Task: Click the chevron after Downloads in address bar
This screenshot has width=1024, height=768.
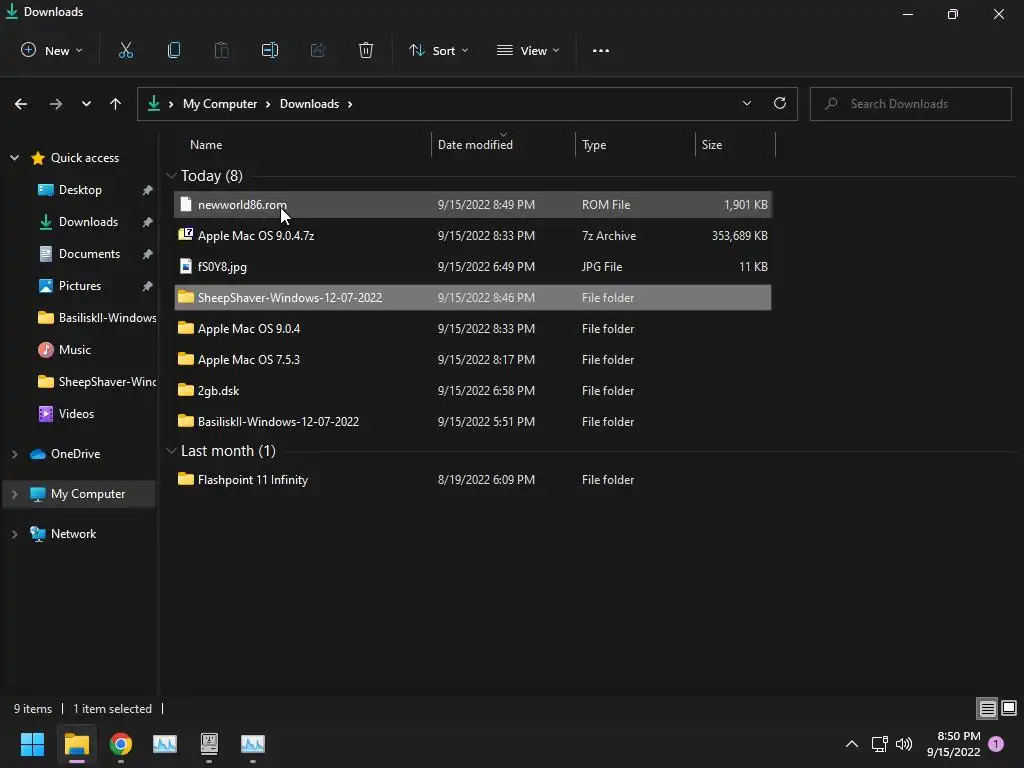Action: coord(350,104)
